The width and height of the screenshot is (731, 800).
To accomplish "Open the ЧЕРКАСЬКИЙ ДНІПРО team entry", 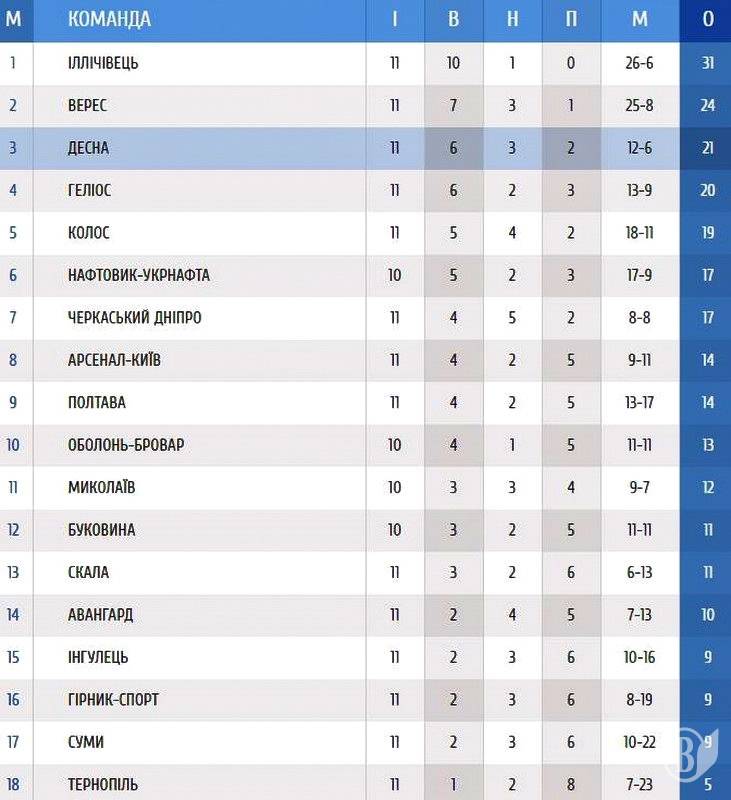I will 134,318.
